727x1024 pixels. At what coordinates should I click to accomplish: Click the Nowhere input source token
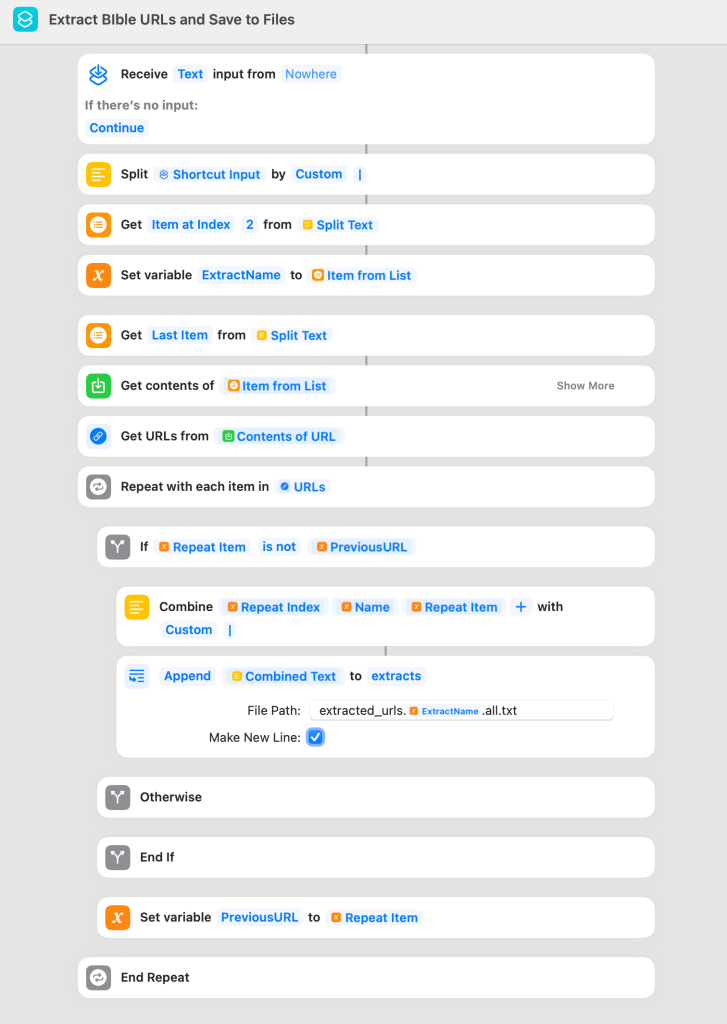pos(310,74)
